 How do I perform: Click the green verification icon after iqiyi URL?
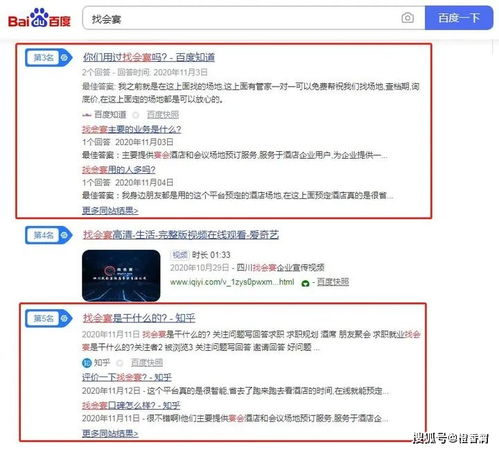305,283
